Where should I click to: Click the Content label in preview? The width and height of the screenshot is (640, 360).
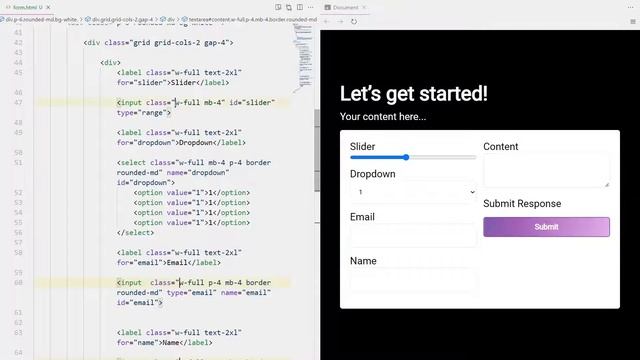pos(500,147)
